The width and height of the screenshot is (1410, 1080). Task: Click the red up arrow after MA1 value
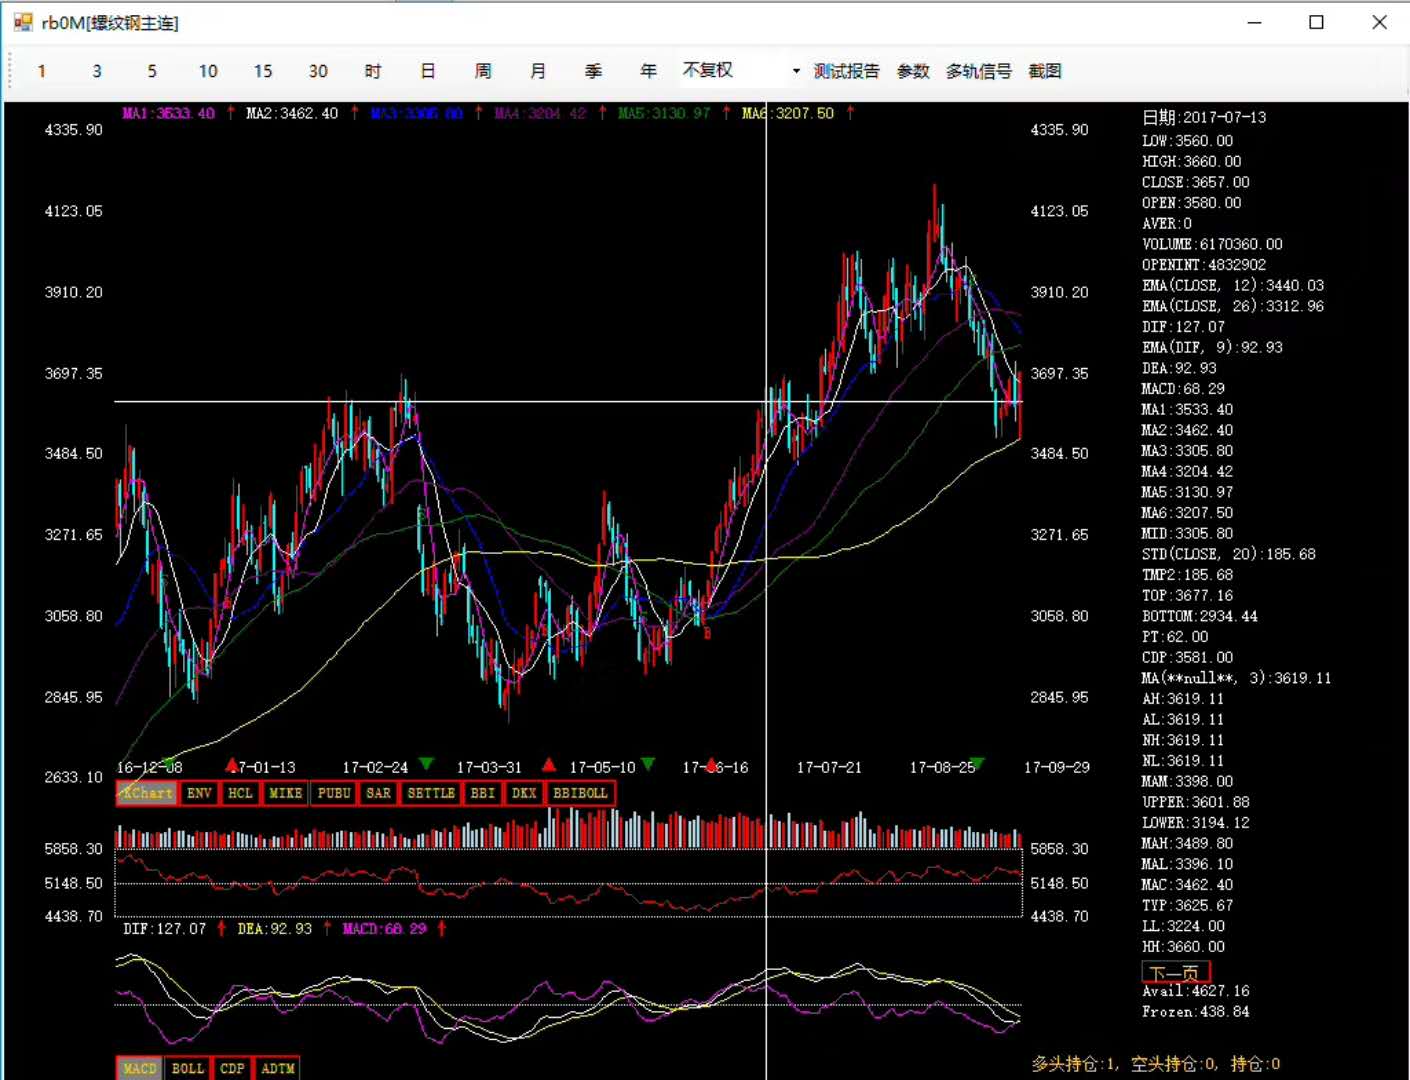pos(231,113)
